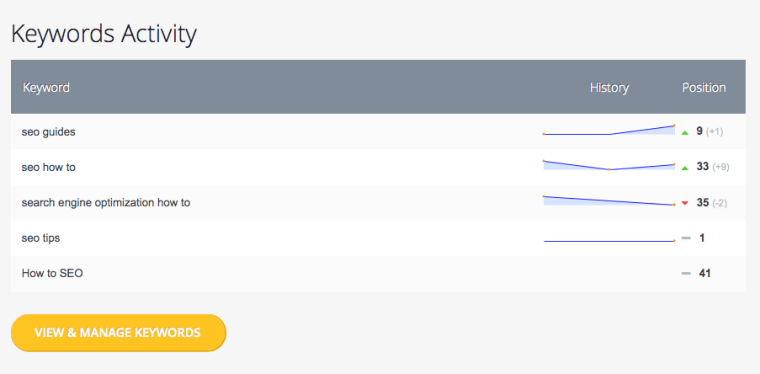Screen dimensions: 760x374
Task: Select the seo guides keyword
Action: point(48,132)
